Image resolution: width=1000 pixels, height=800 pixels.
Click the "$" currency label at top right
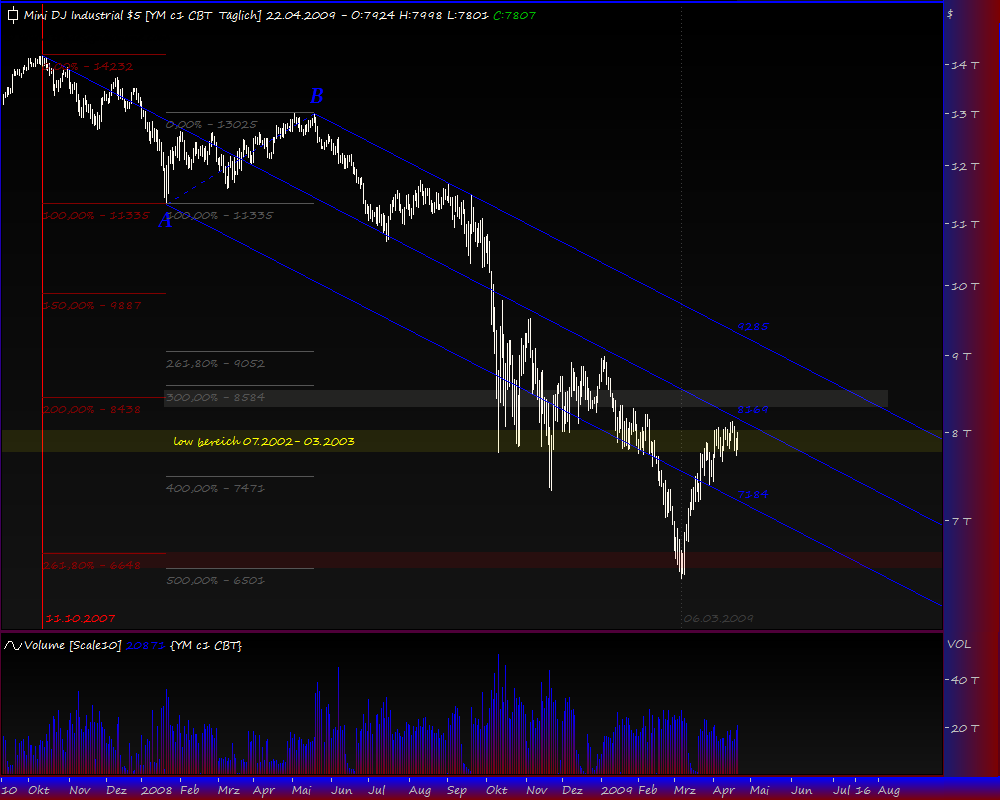[950, 14]
